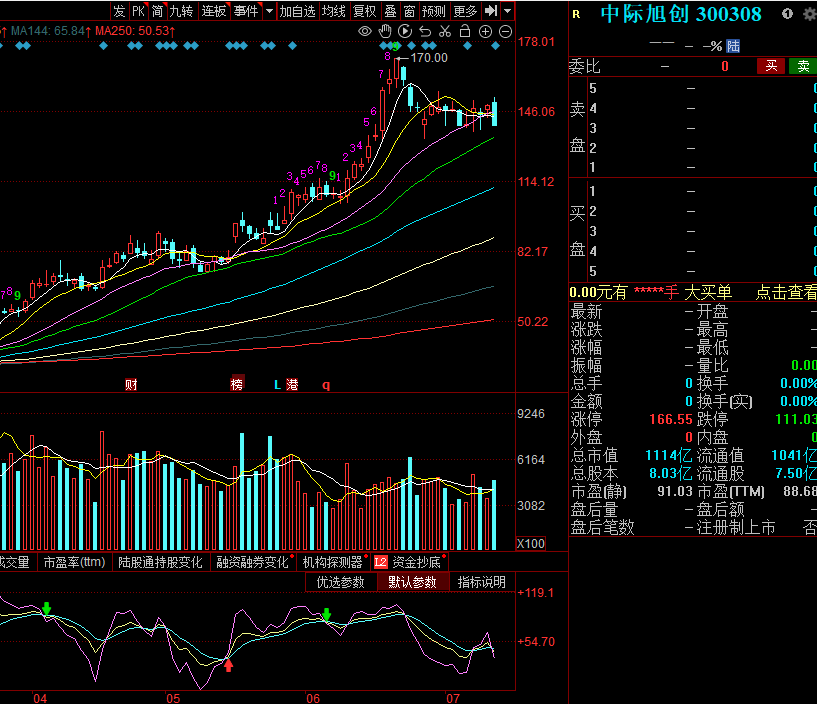Open the 更多 more options menu
Viewport: 817px width, 704px height.
[465, 11]
